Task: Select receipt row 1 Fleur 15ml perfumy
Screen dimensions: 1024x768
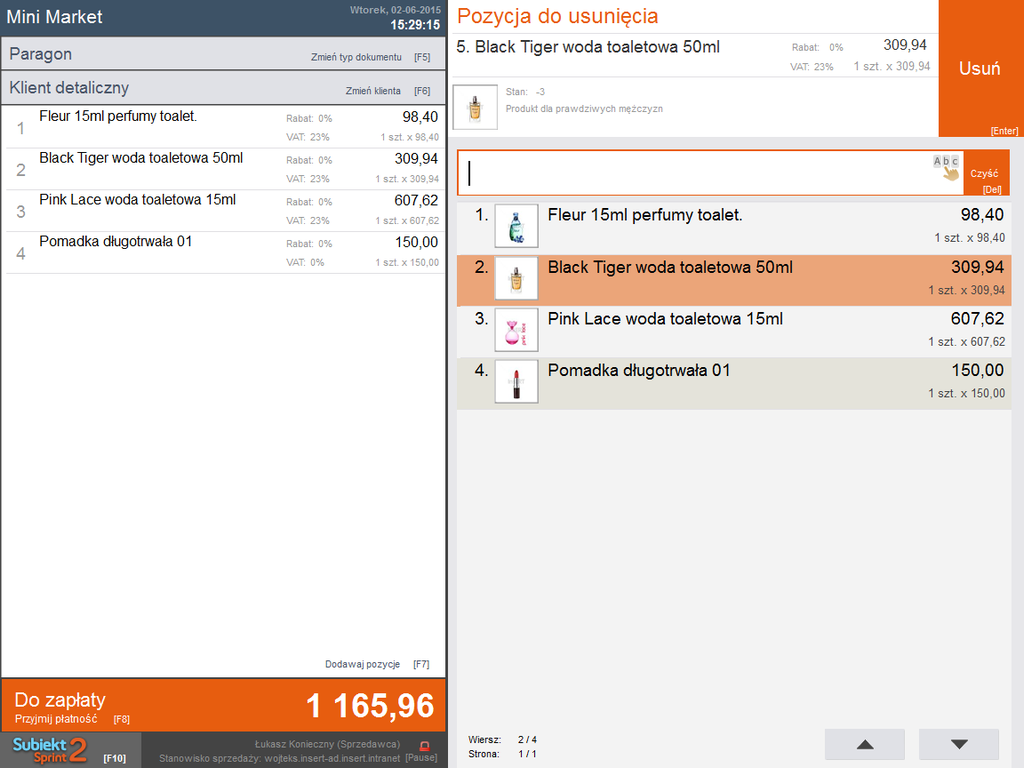Action: pyautogui.click(x=223, y=127)
